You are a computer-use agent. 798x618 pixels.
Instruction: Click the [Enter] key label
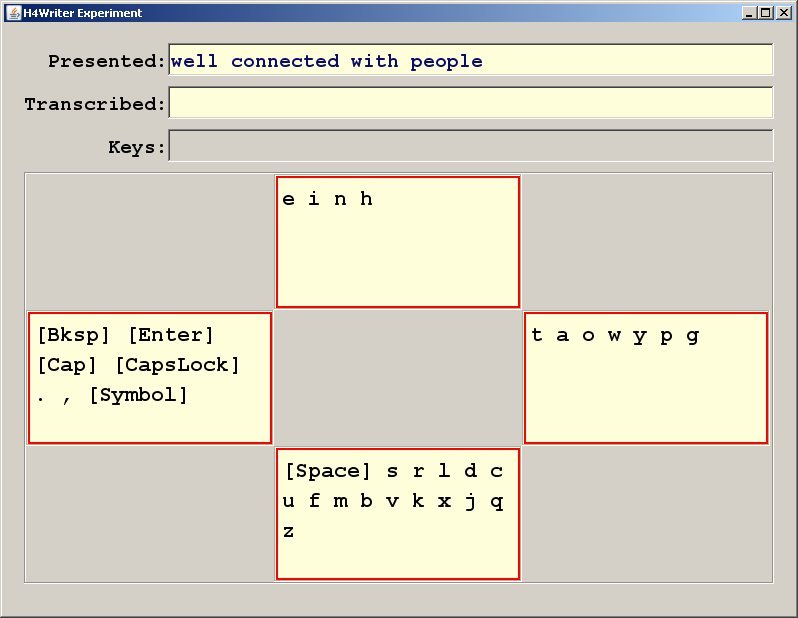pos(171,335)
